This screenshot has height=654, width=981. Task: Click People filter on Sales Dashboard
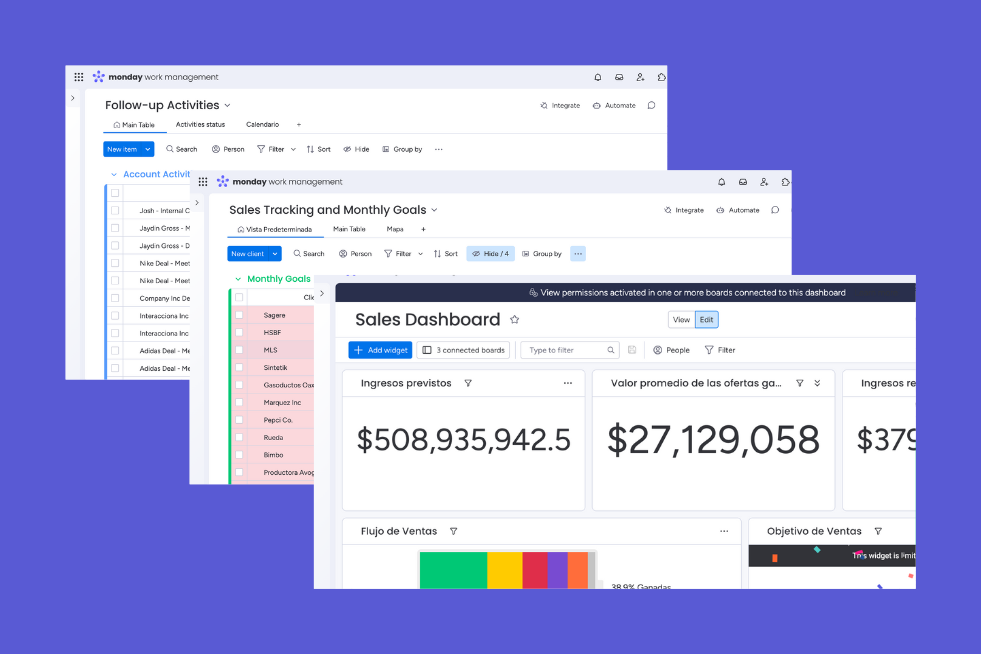(x=671, y=350)
